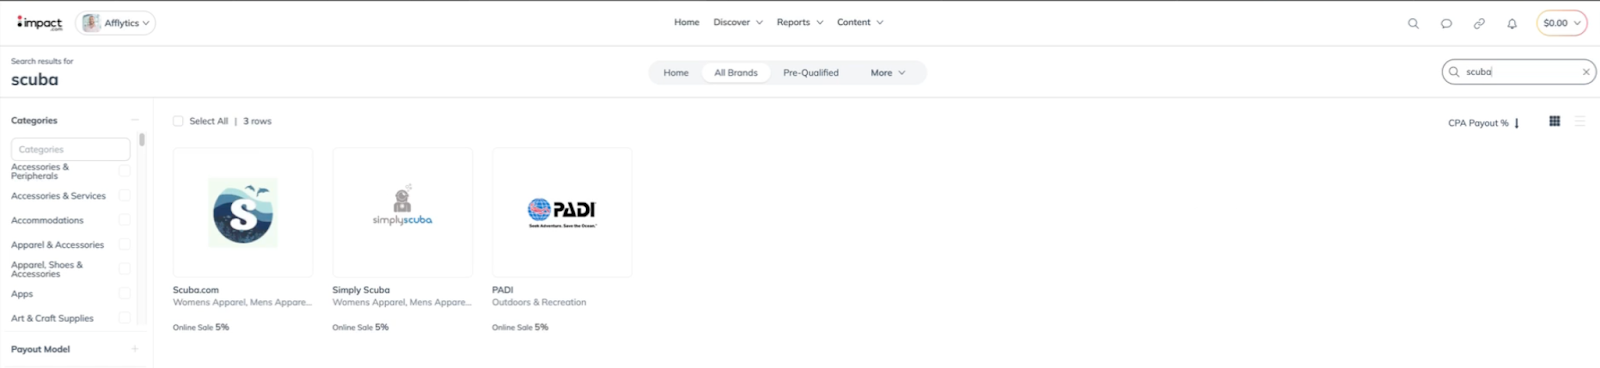Expand the Payout Model section
This screenshot has height=368, width=1600.
click(135, 349)
